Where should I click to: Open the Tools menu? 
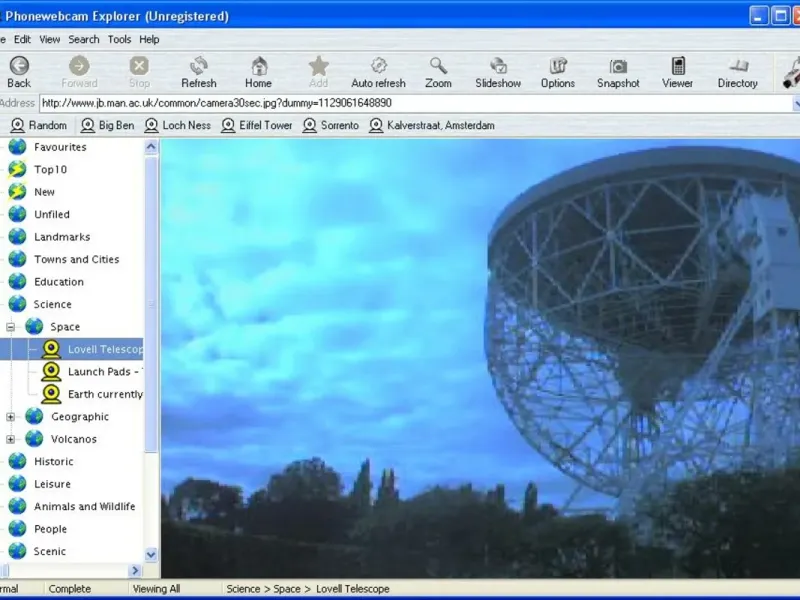click(119, 39)
